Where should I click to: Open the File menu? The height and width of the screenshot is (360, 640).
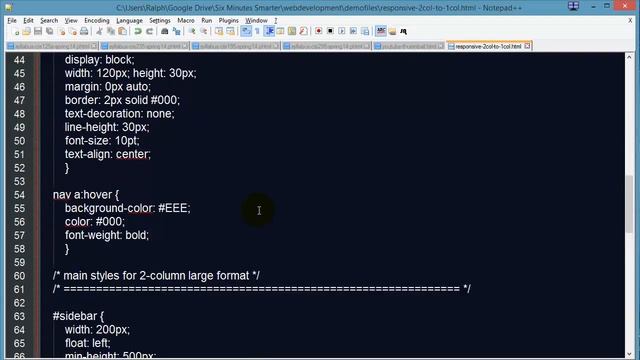point(12,20)
